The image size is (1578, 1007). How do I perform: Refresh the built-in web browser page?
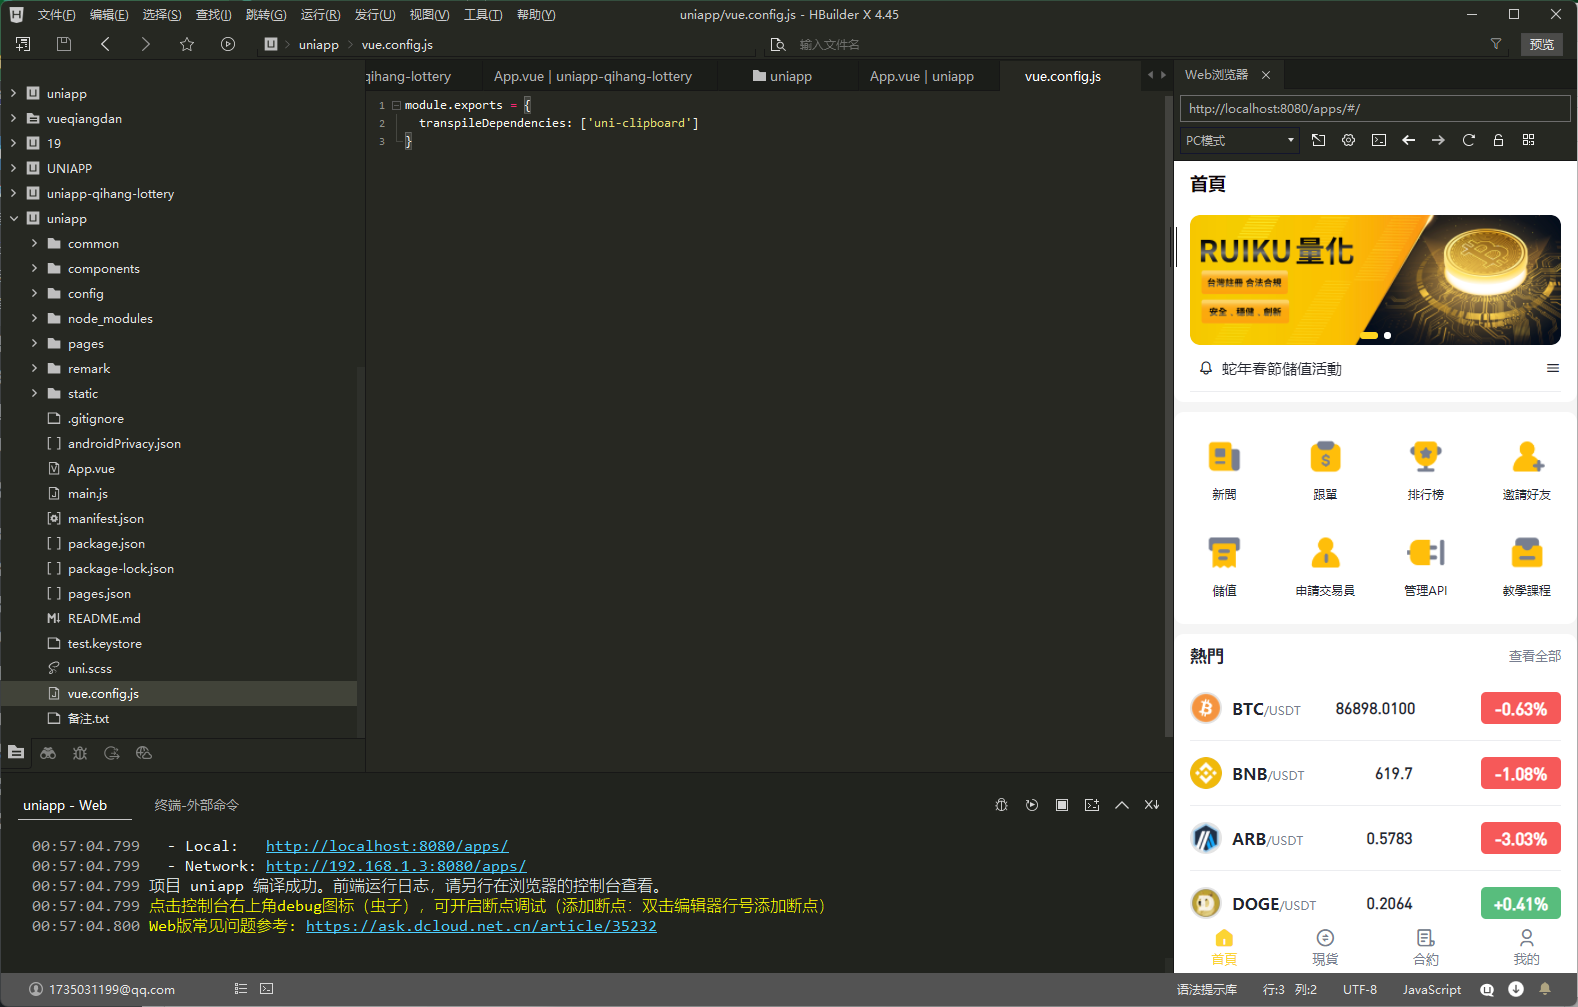(1469, 140)
